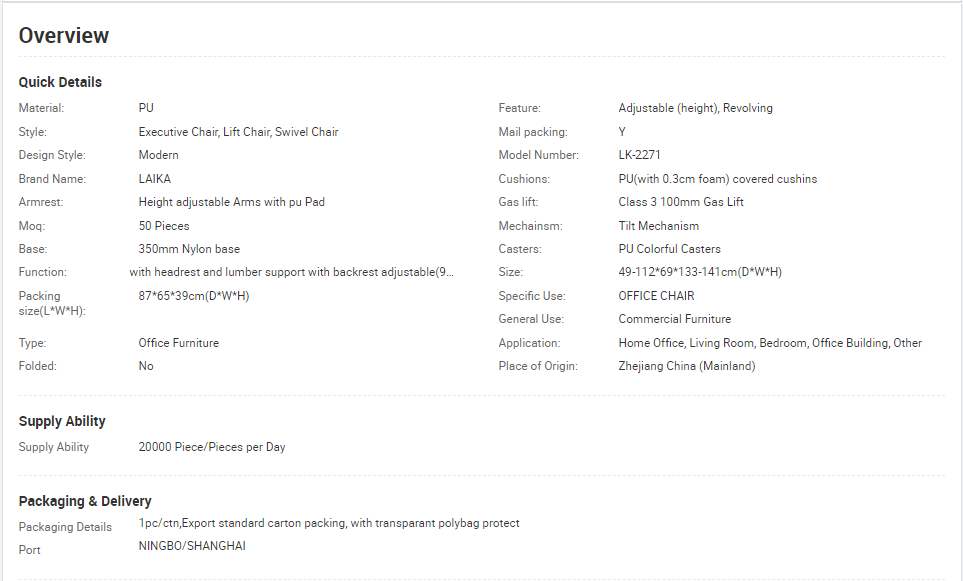This screenshot has height=581, width=963.
Task: Click the Place of Origin value Zhejiang China
Action: tap(687, 366)
